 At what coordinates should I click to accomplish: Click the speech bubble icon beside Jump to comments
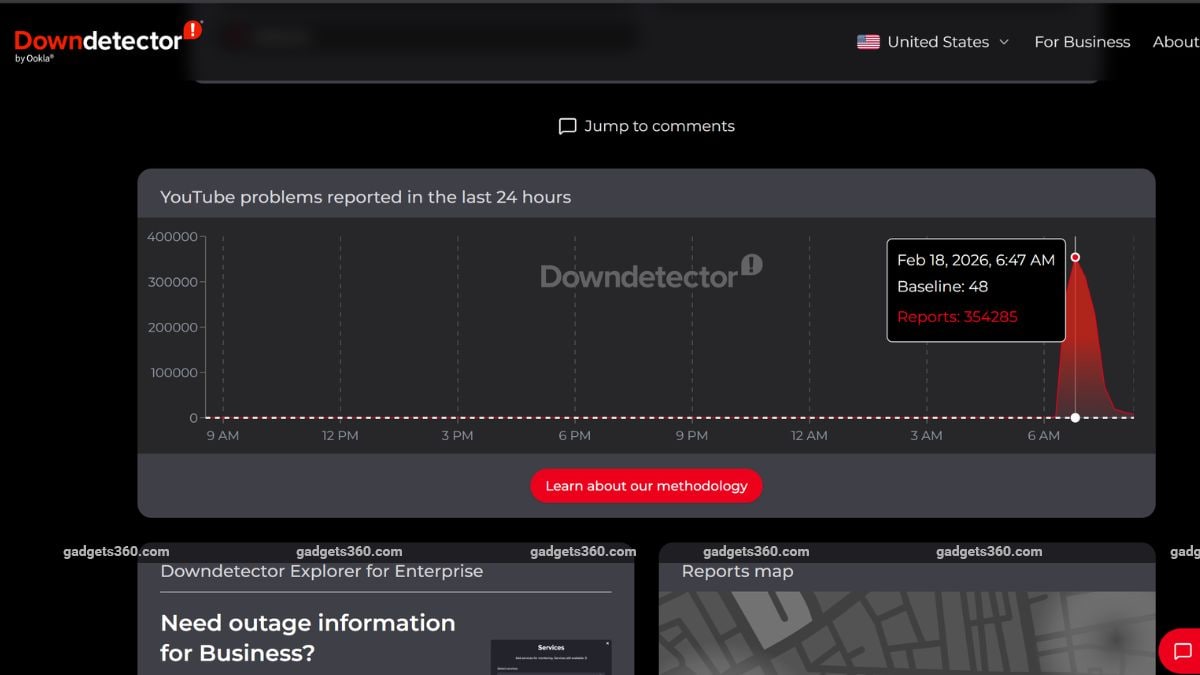pyautogui.click(x=566, y=125)
